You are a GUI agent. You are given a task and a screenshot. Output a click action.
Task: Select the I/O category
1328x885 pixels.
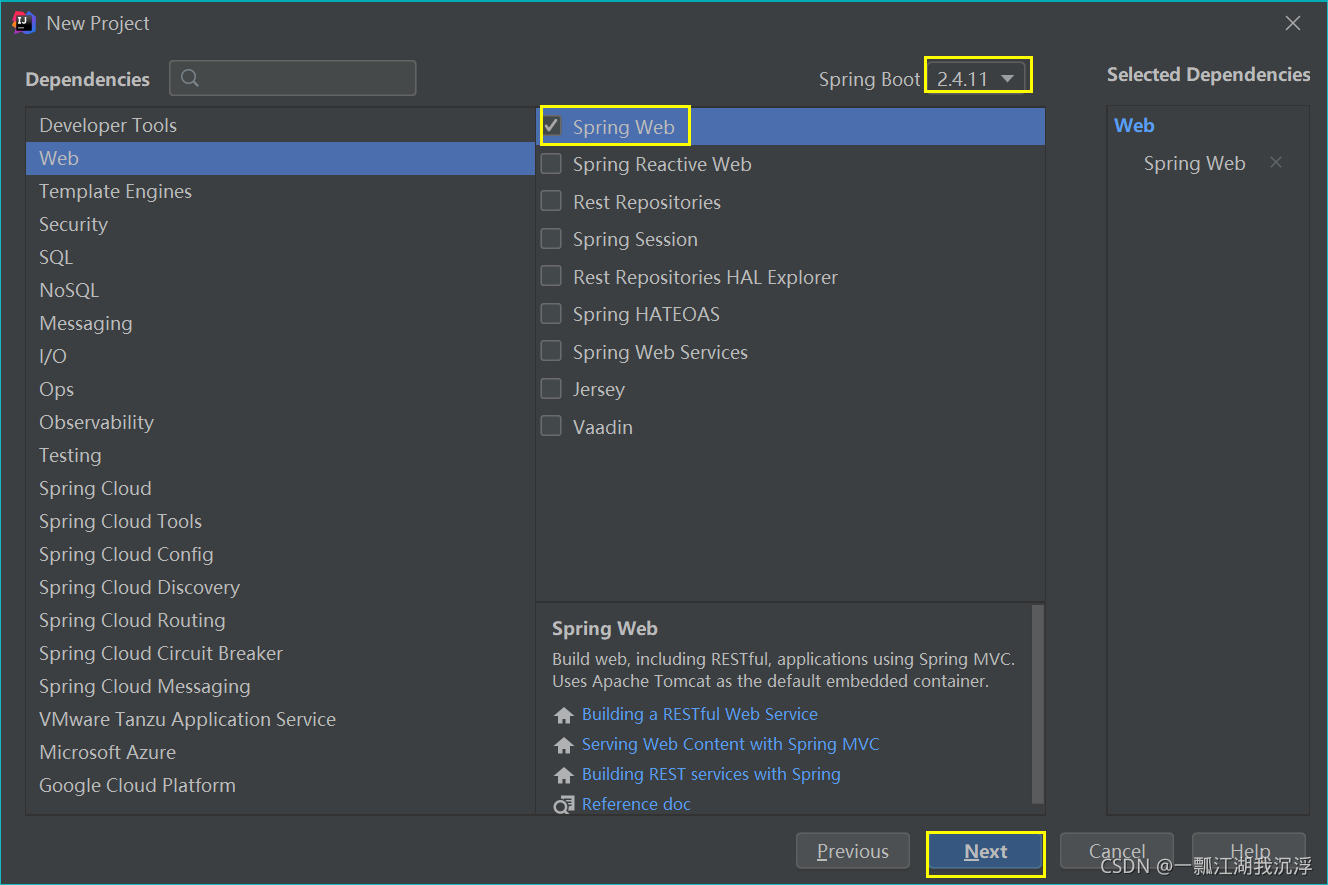pos(280,356)
